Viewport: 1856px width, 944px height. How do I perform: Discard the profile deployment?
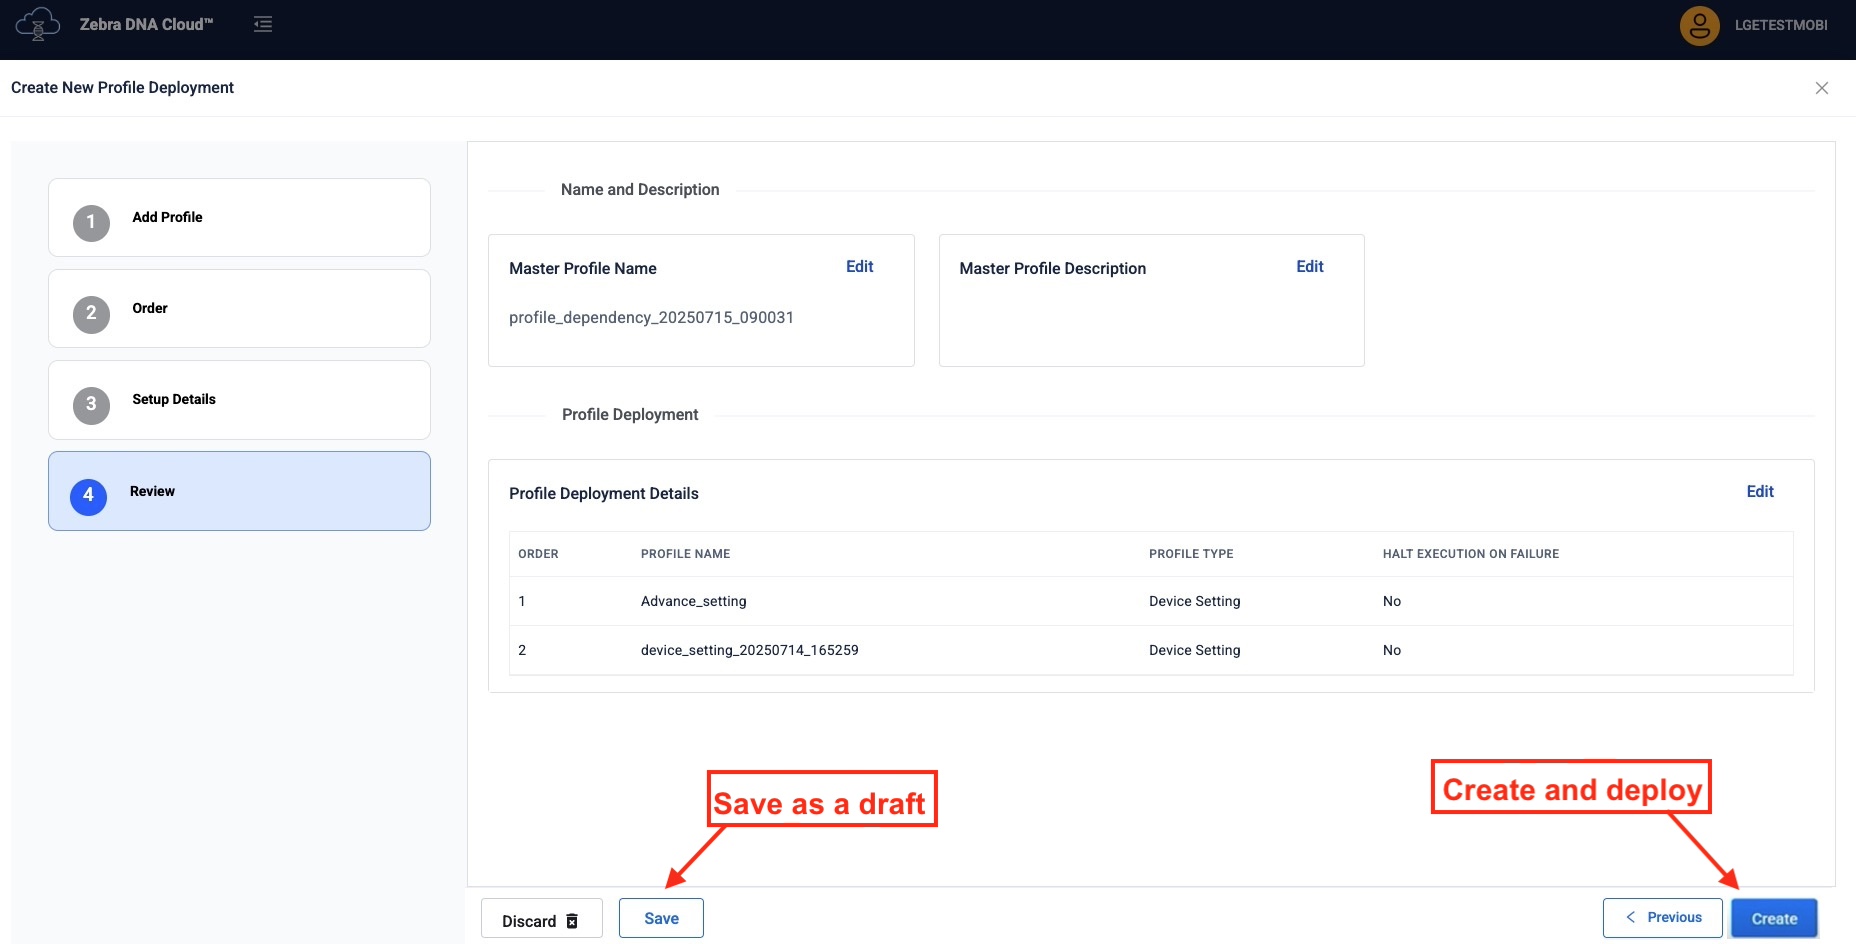[541, 921]
